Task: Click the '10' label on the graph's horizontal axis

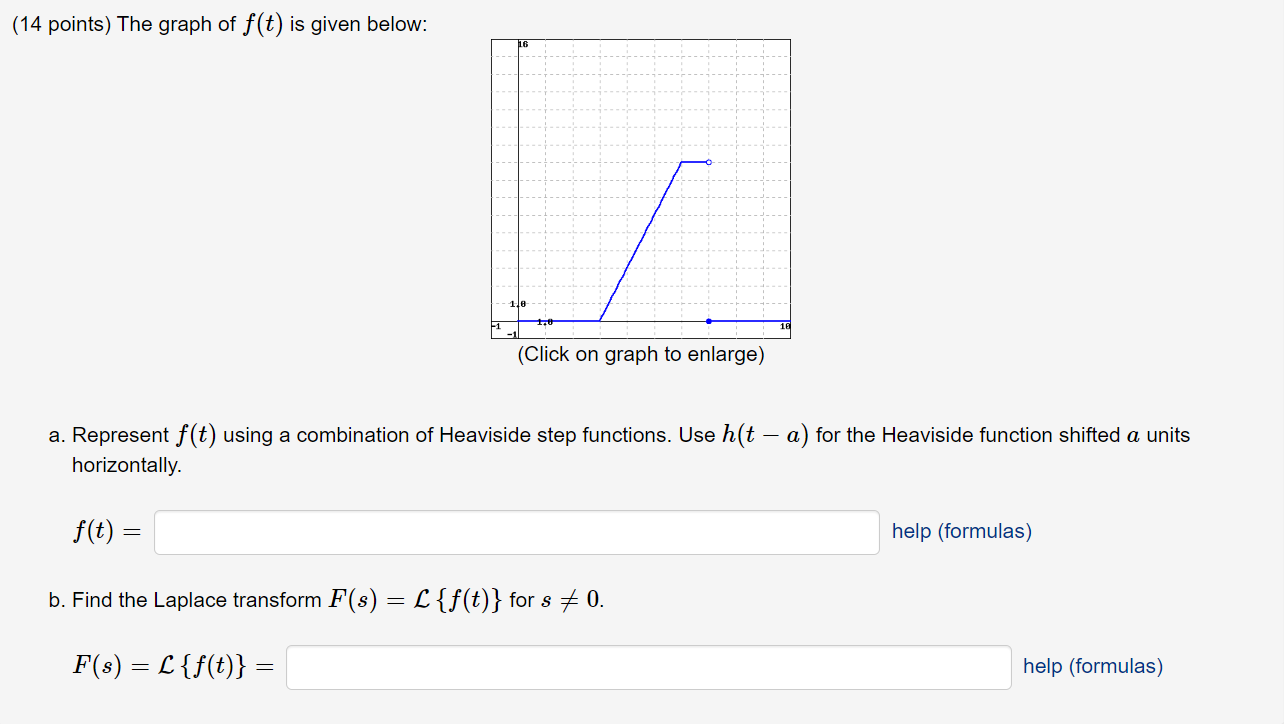Action: pyautogui.click(x=784, y=325)
